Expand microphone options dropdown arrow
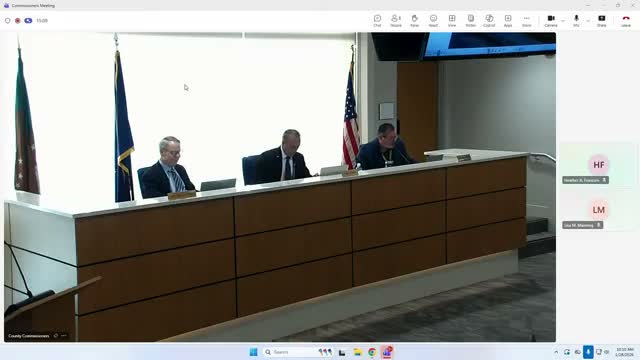The image size is (640, 360). click(588, 20)
